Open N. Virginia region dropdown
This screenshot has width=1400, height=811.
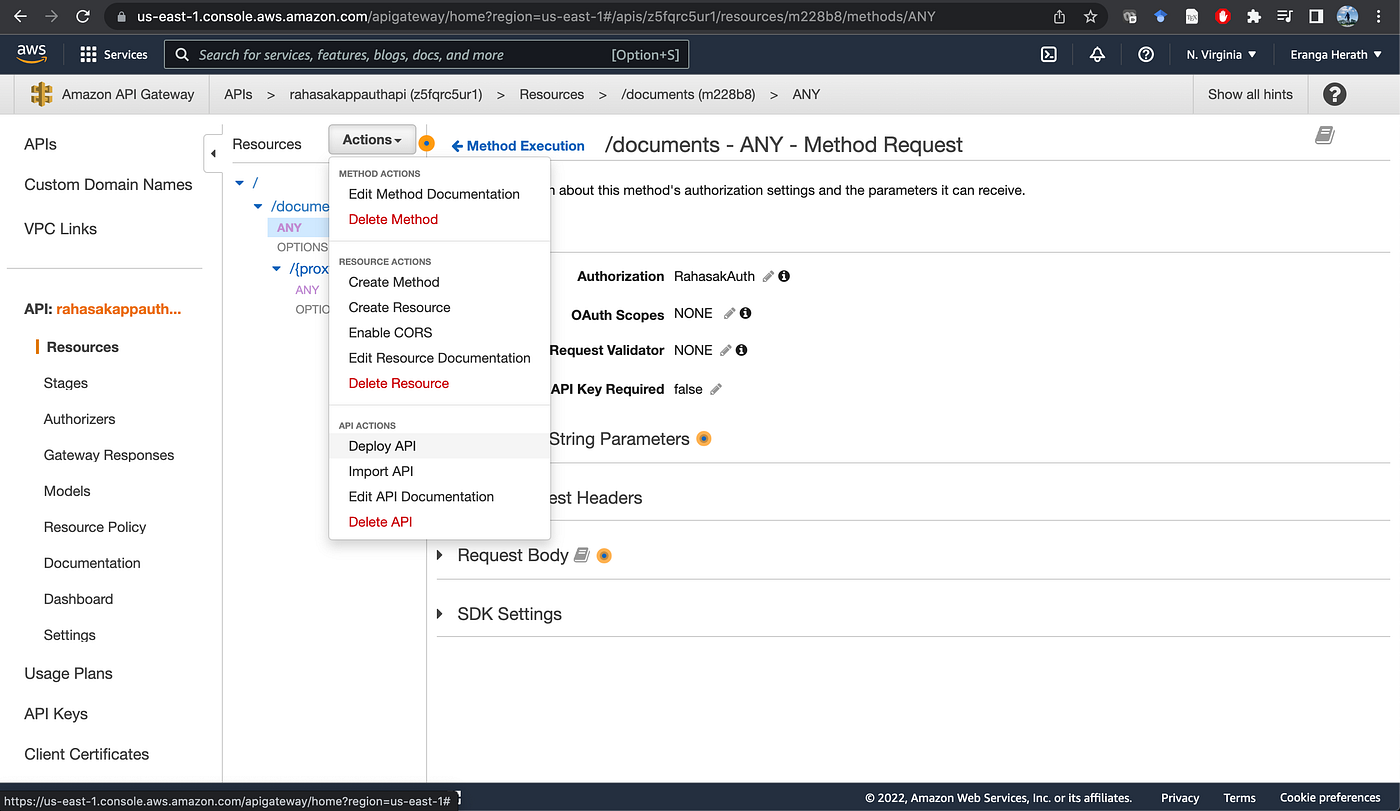(x=1221, y=55)
